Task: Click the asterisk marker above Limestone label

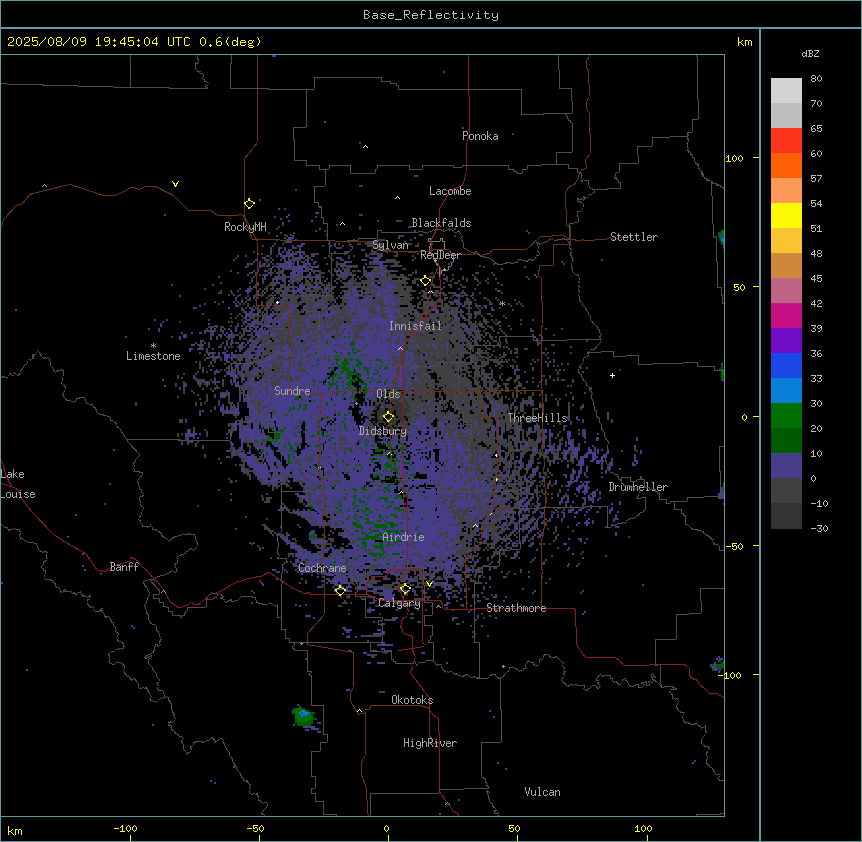Action: tap(153, 346)
